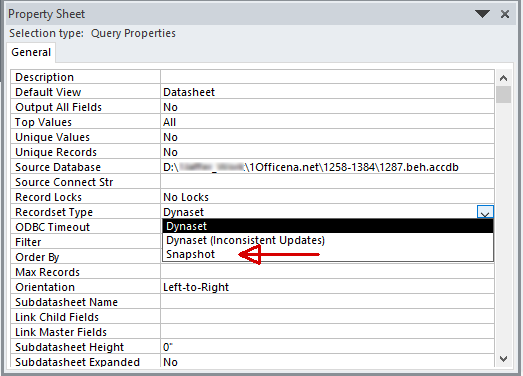The image size is (523, 376).
Task: Click the Subdatasheet Expanded value No
Action: pos(327,362)
